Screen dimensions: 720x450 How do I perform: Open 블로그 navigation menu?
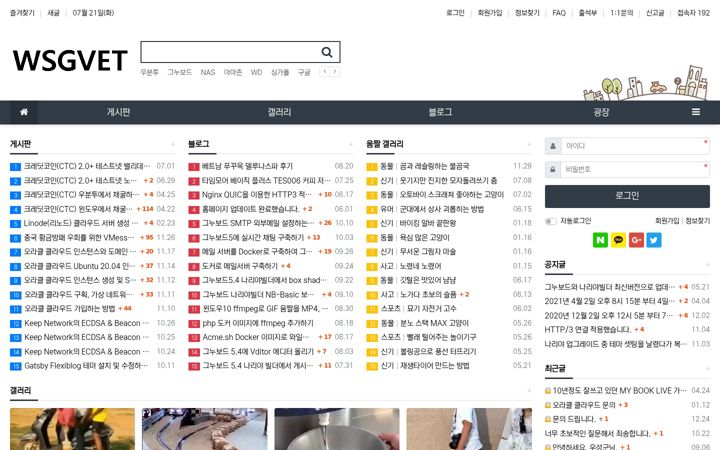tap(440, 112)
